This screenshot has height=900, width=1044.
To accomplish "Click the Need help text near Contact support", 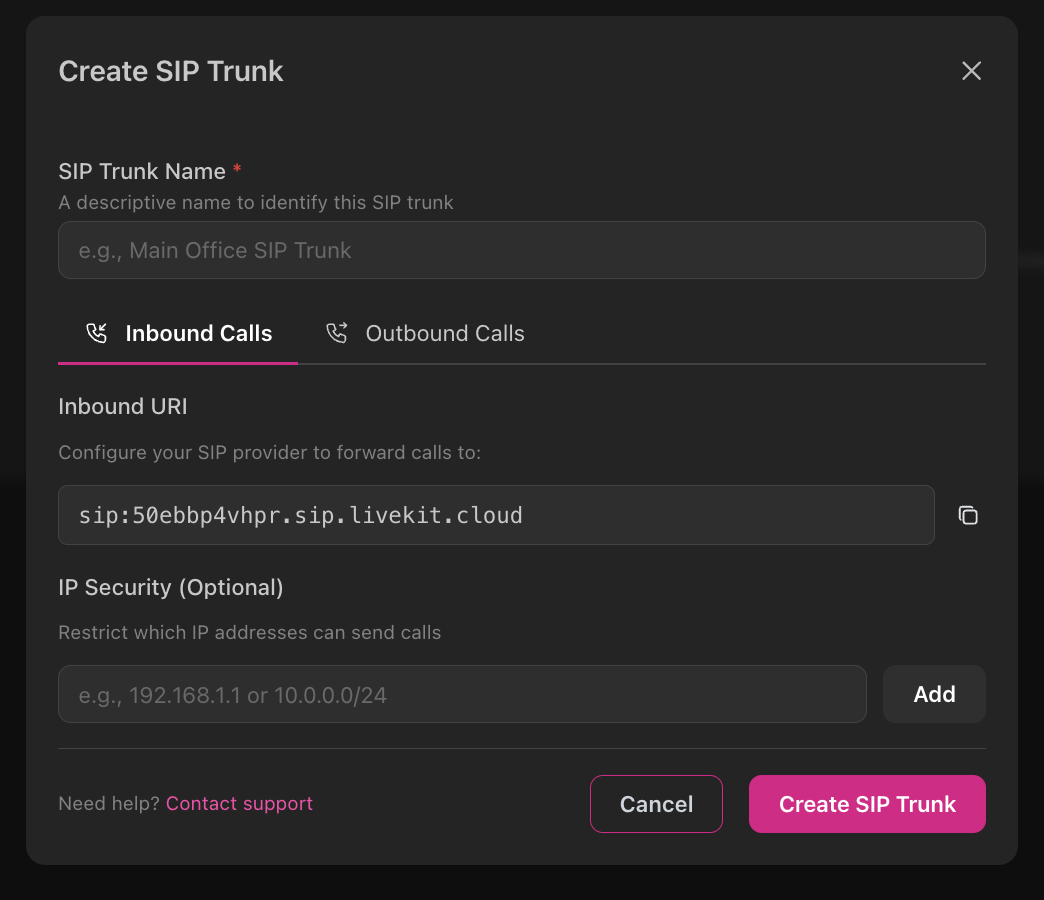I will [x=107, y=803].
